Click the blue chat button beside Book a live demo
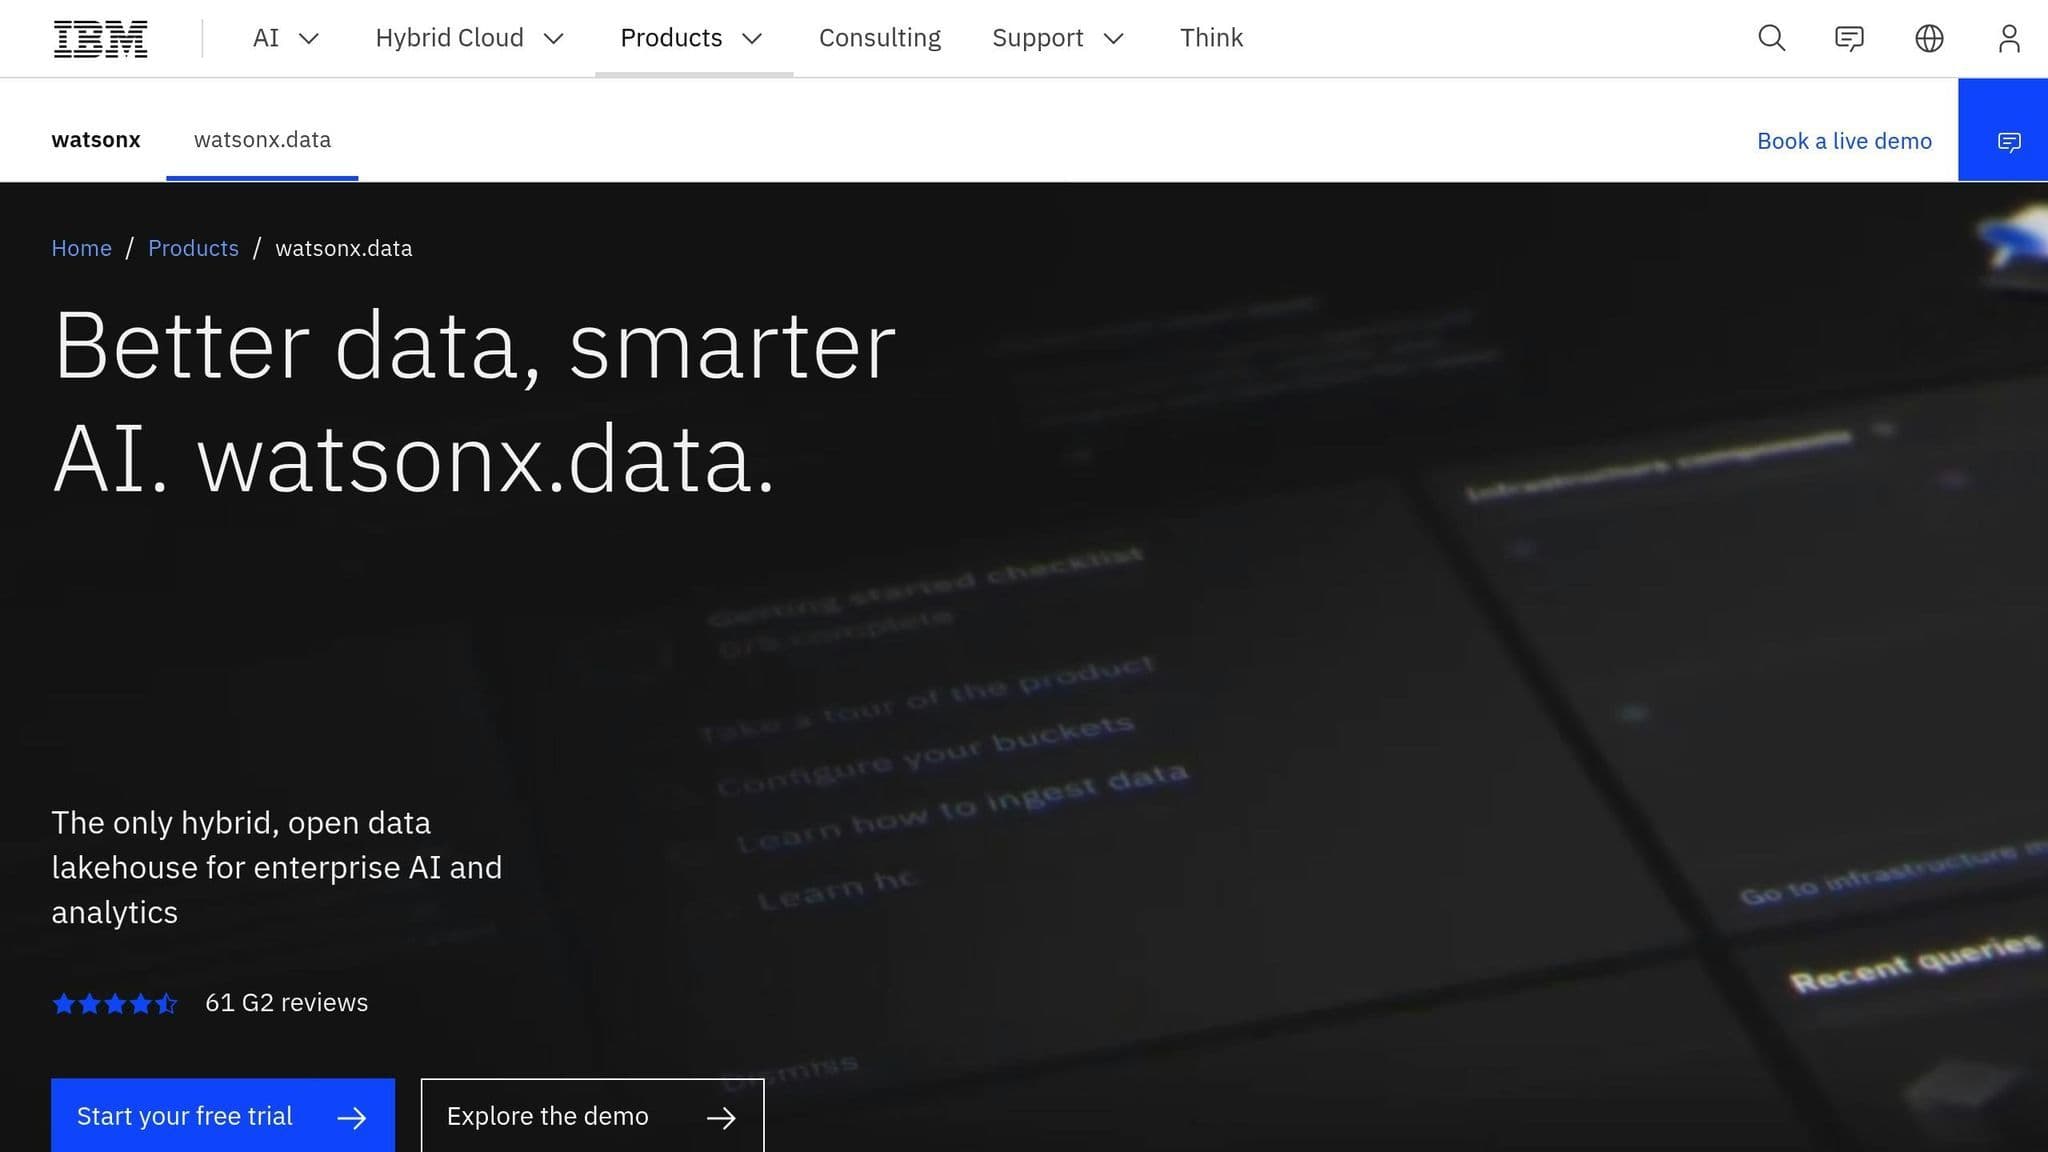2048x1152 pixels. [2003, 130]
